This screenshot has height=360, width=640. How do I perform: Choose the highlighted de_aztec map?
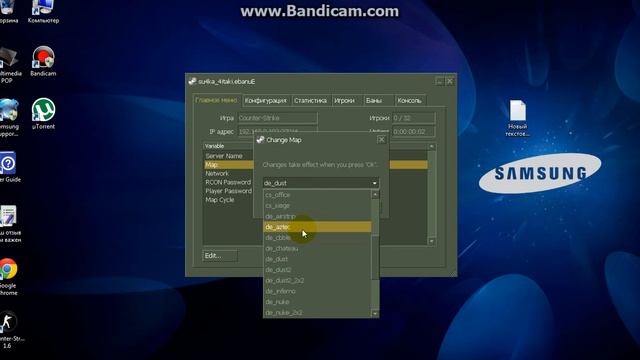[317, 227]
